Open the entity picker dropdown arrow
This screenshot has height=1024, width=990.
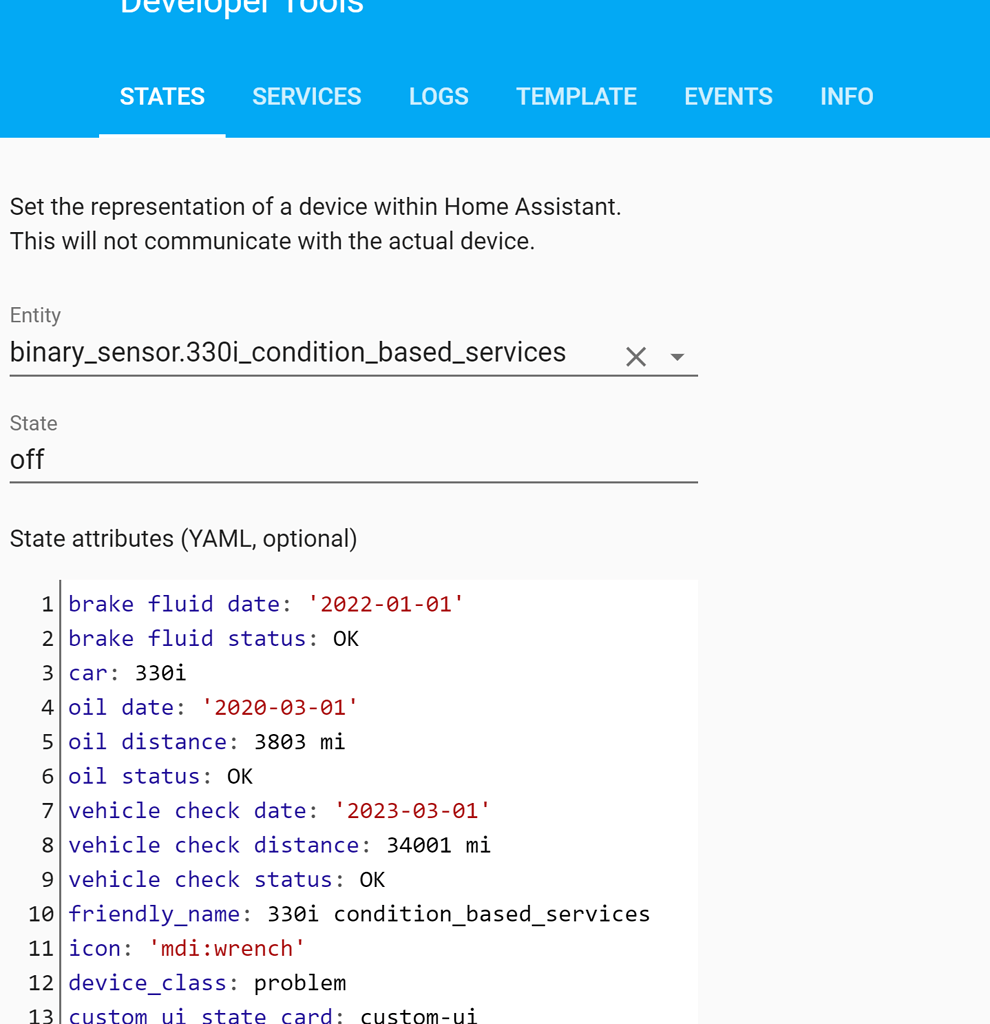677,356
